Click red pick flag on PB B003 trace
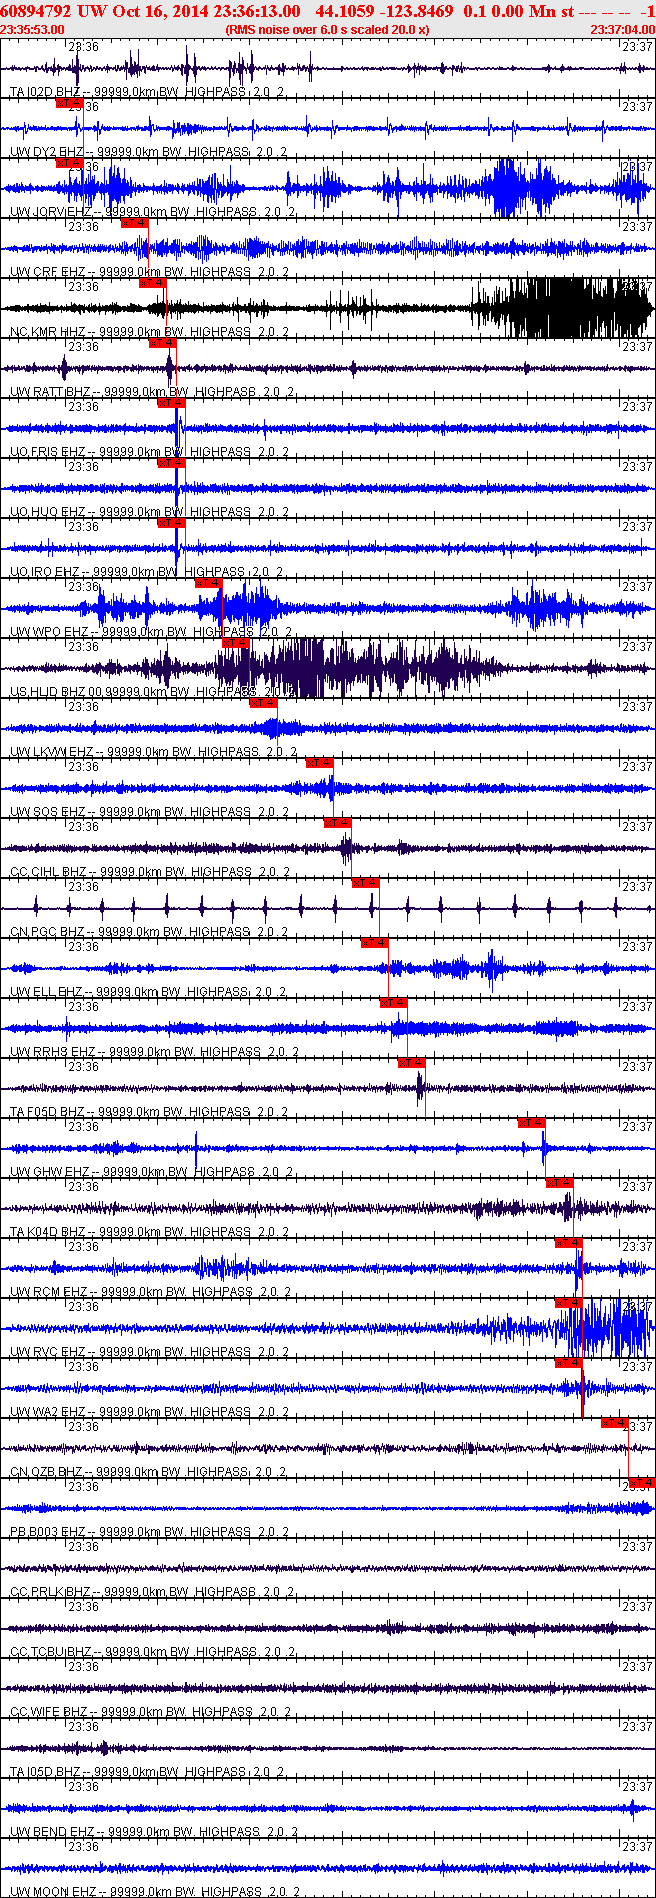The height and width of the screenshot is (1898, 656). coord(642,1483)
